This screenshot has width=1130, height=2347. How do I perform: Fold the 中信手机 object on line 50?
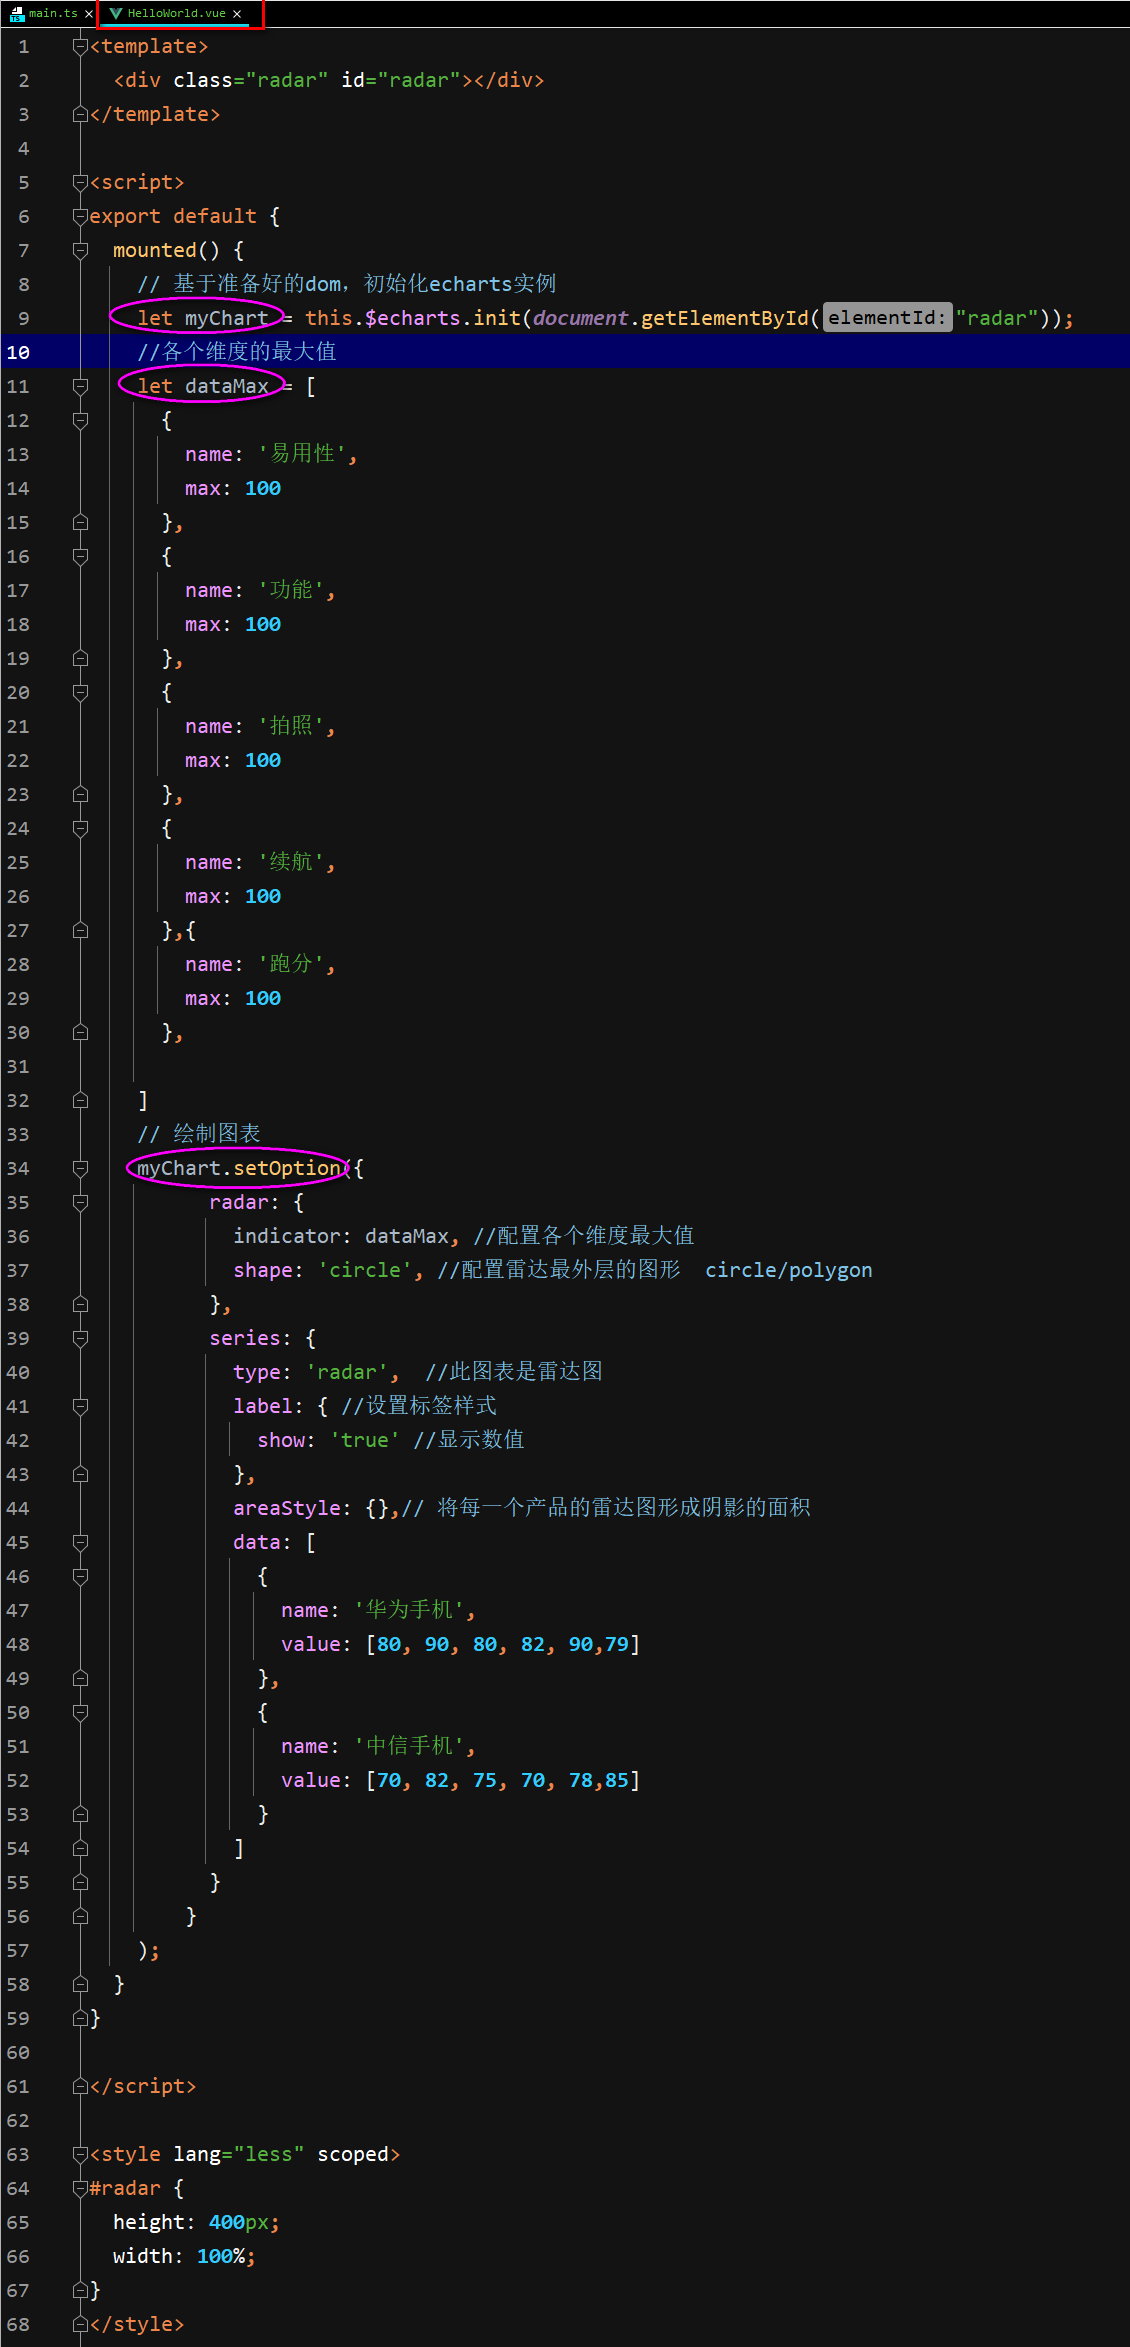pos(80,1713)
